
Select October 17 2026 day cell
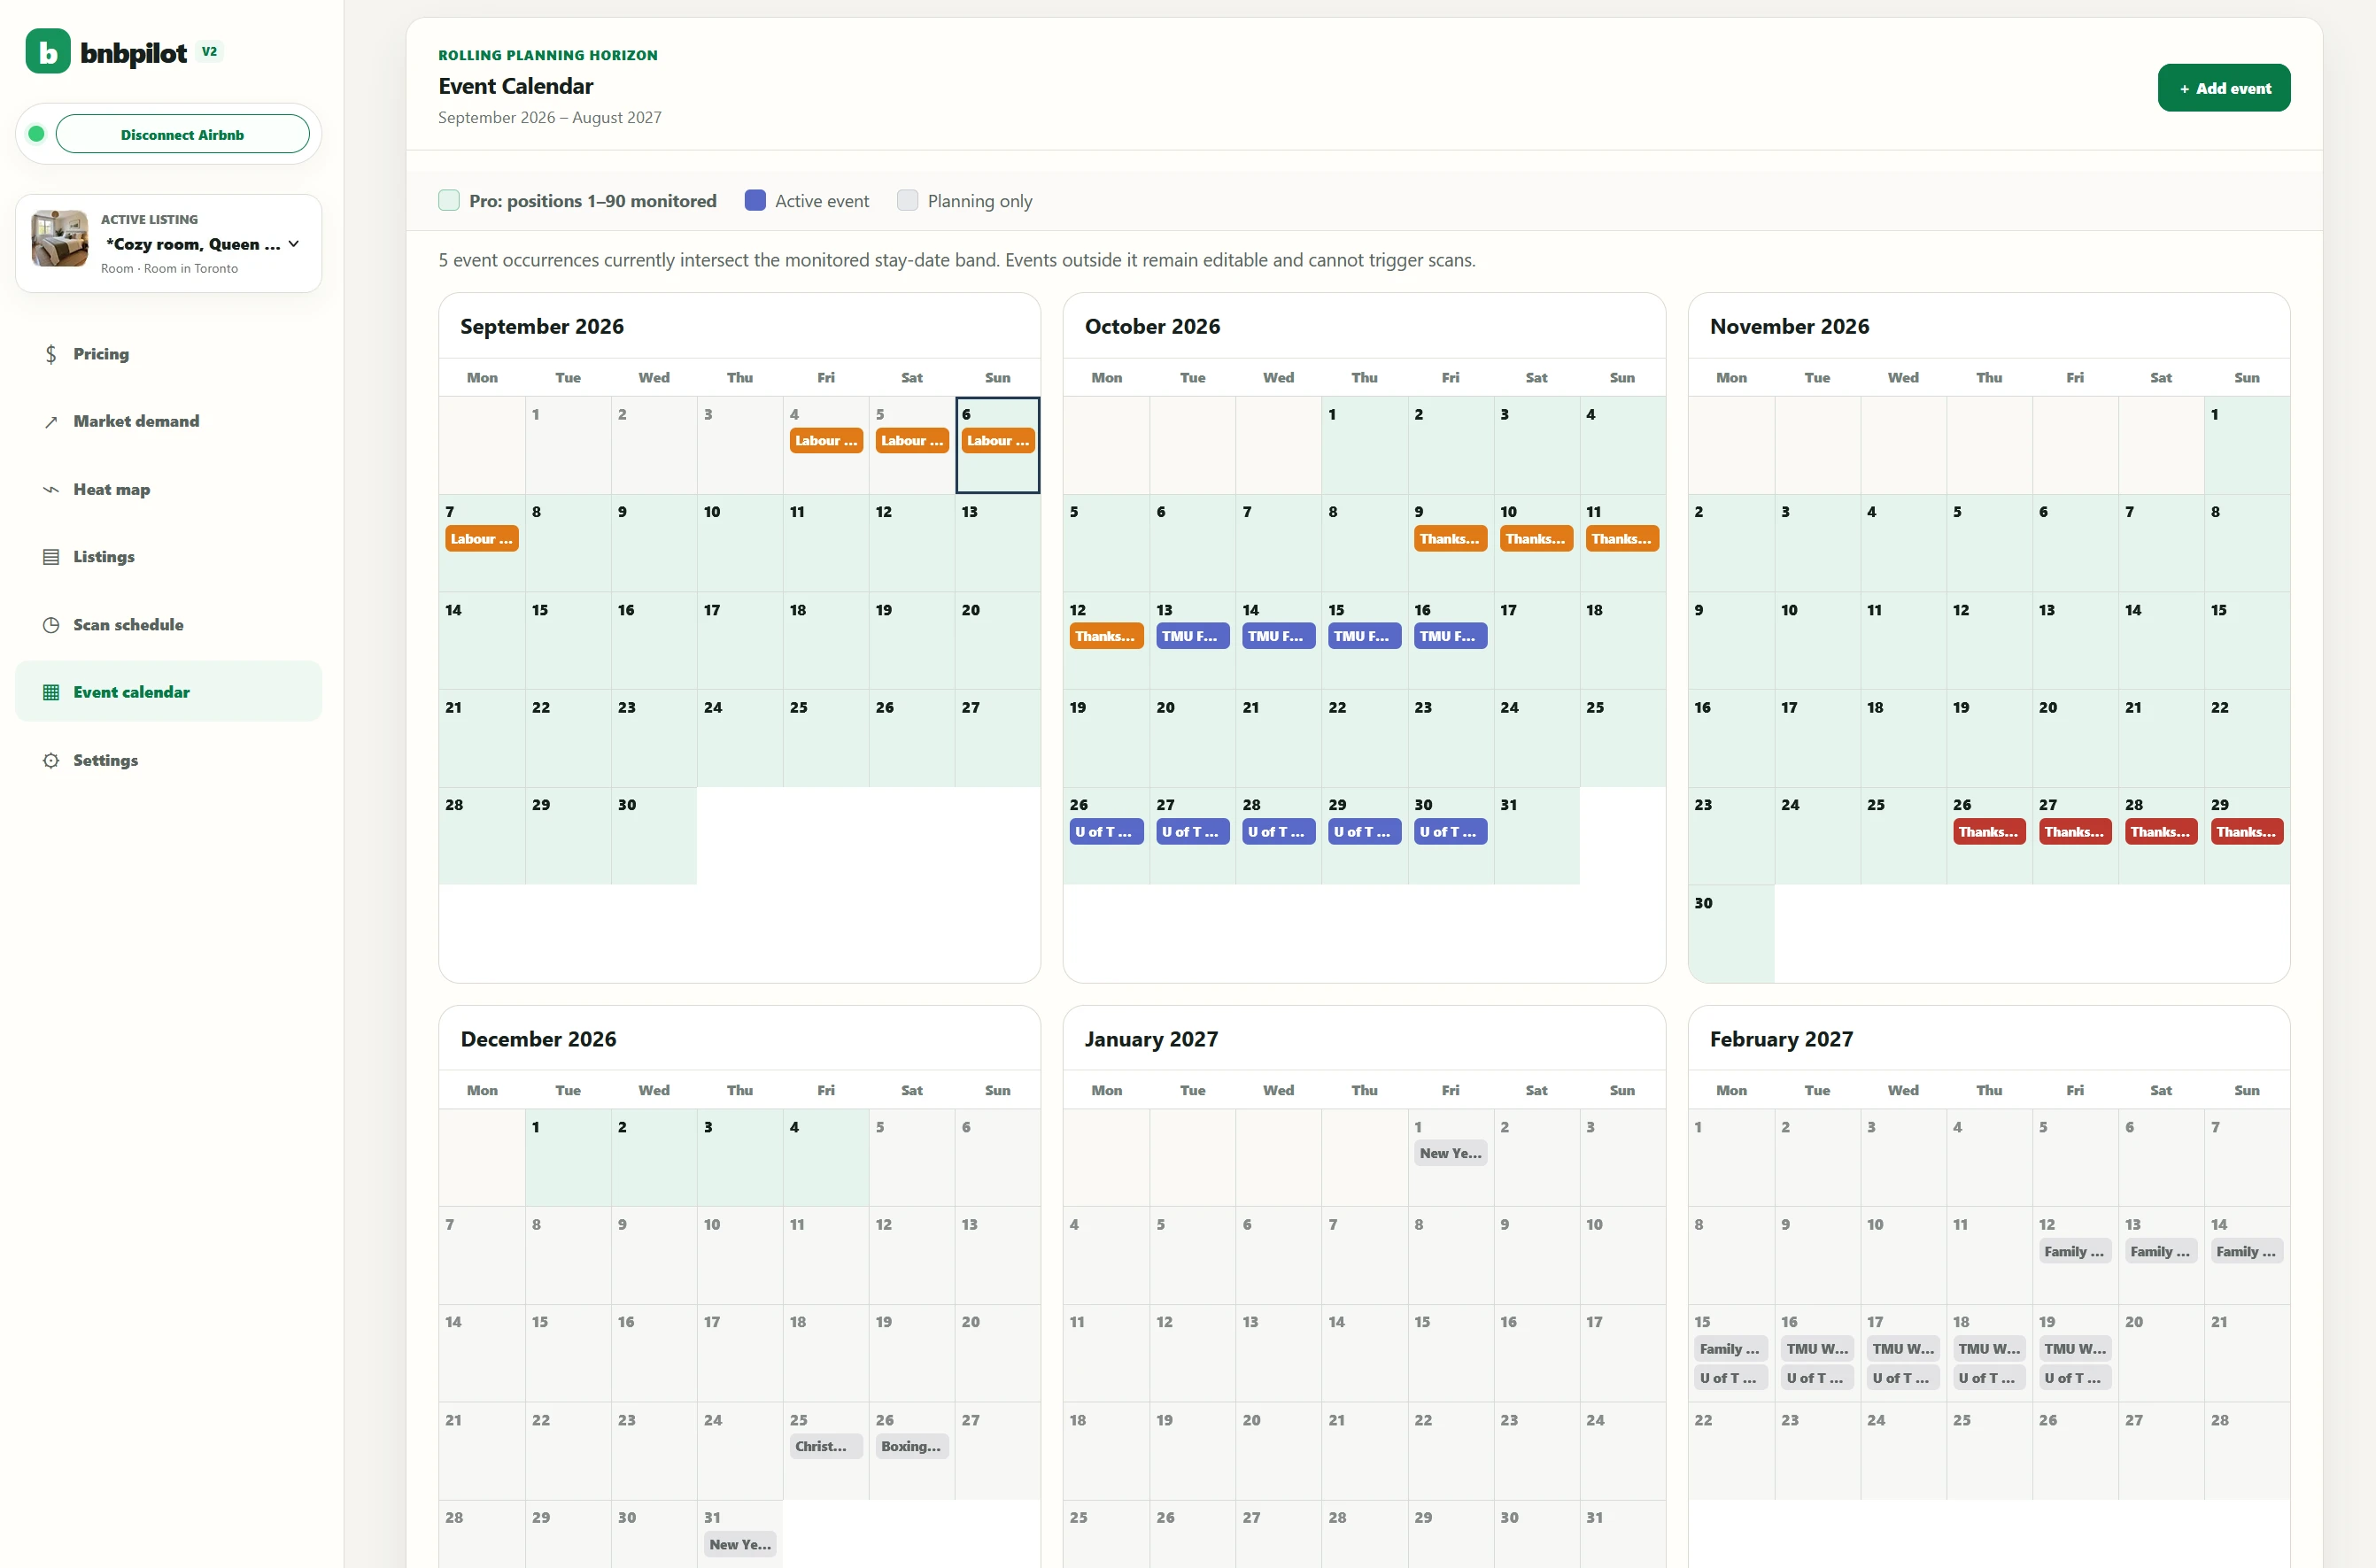tap(1536, 640)
